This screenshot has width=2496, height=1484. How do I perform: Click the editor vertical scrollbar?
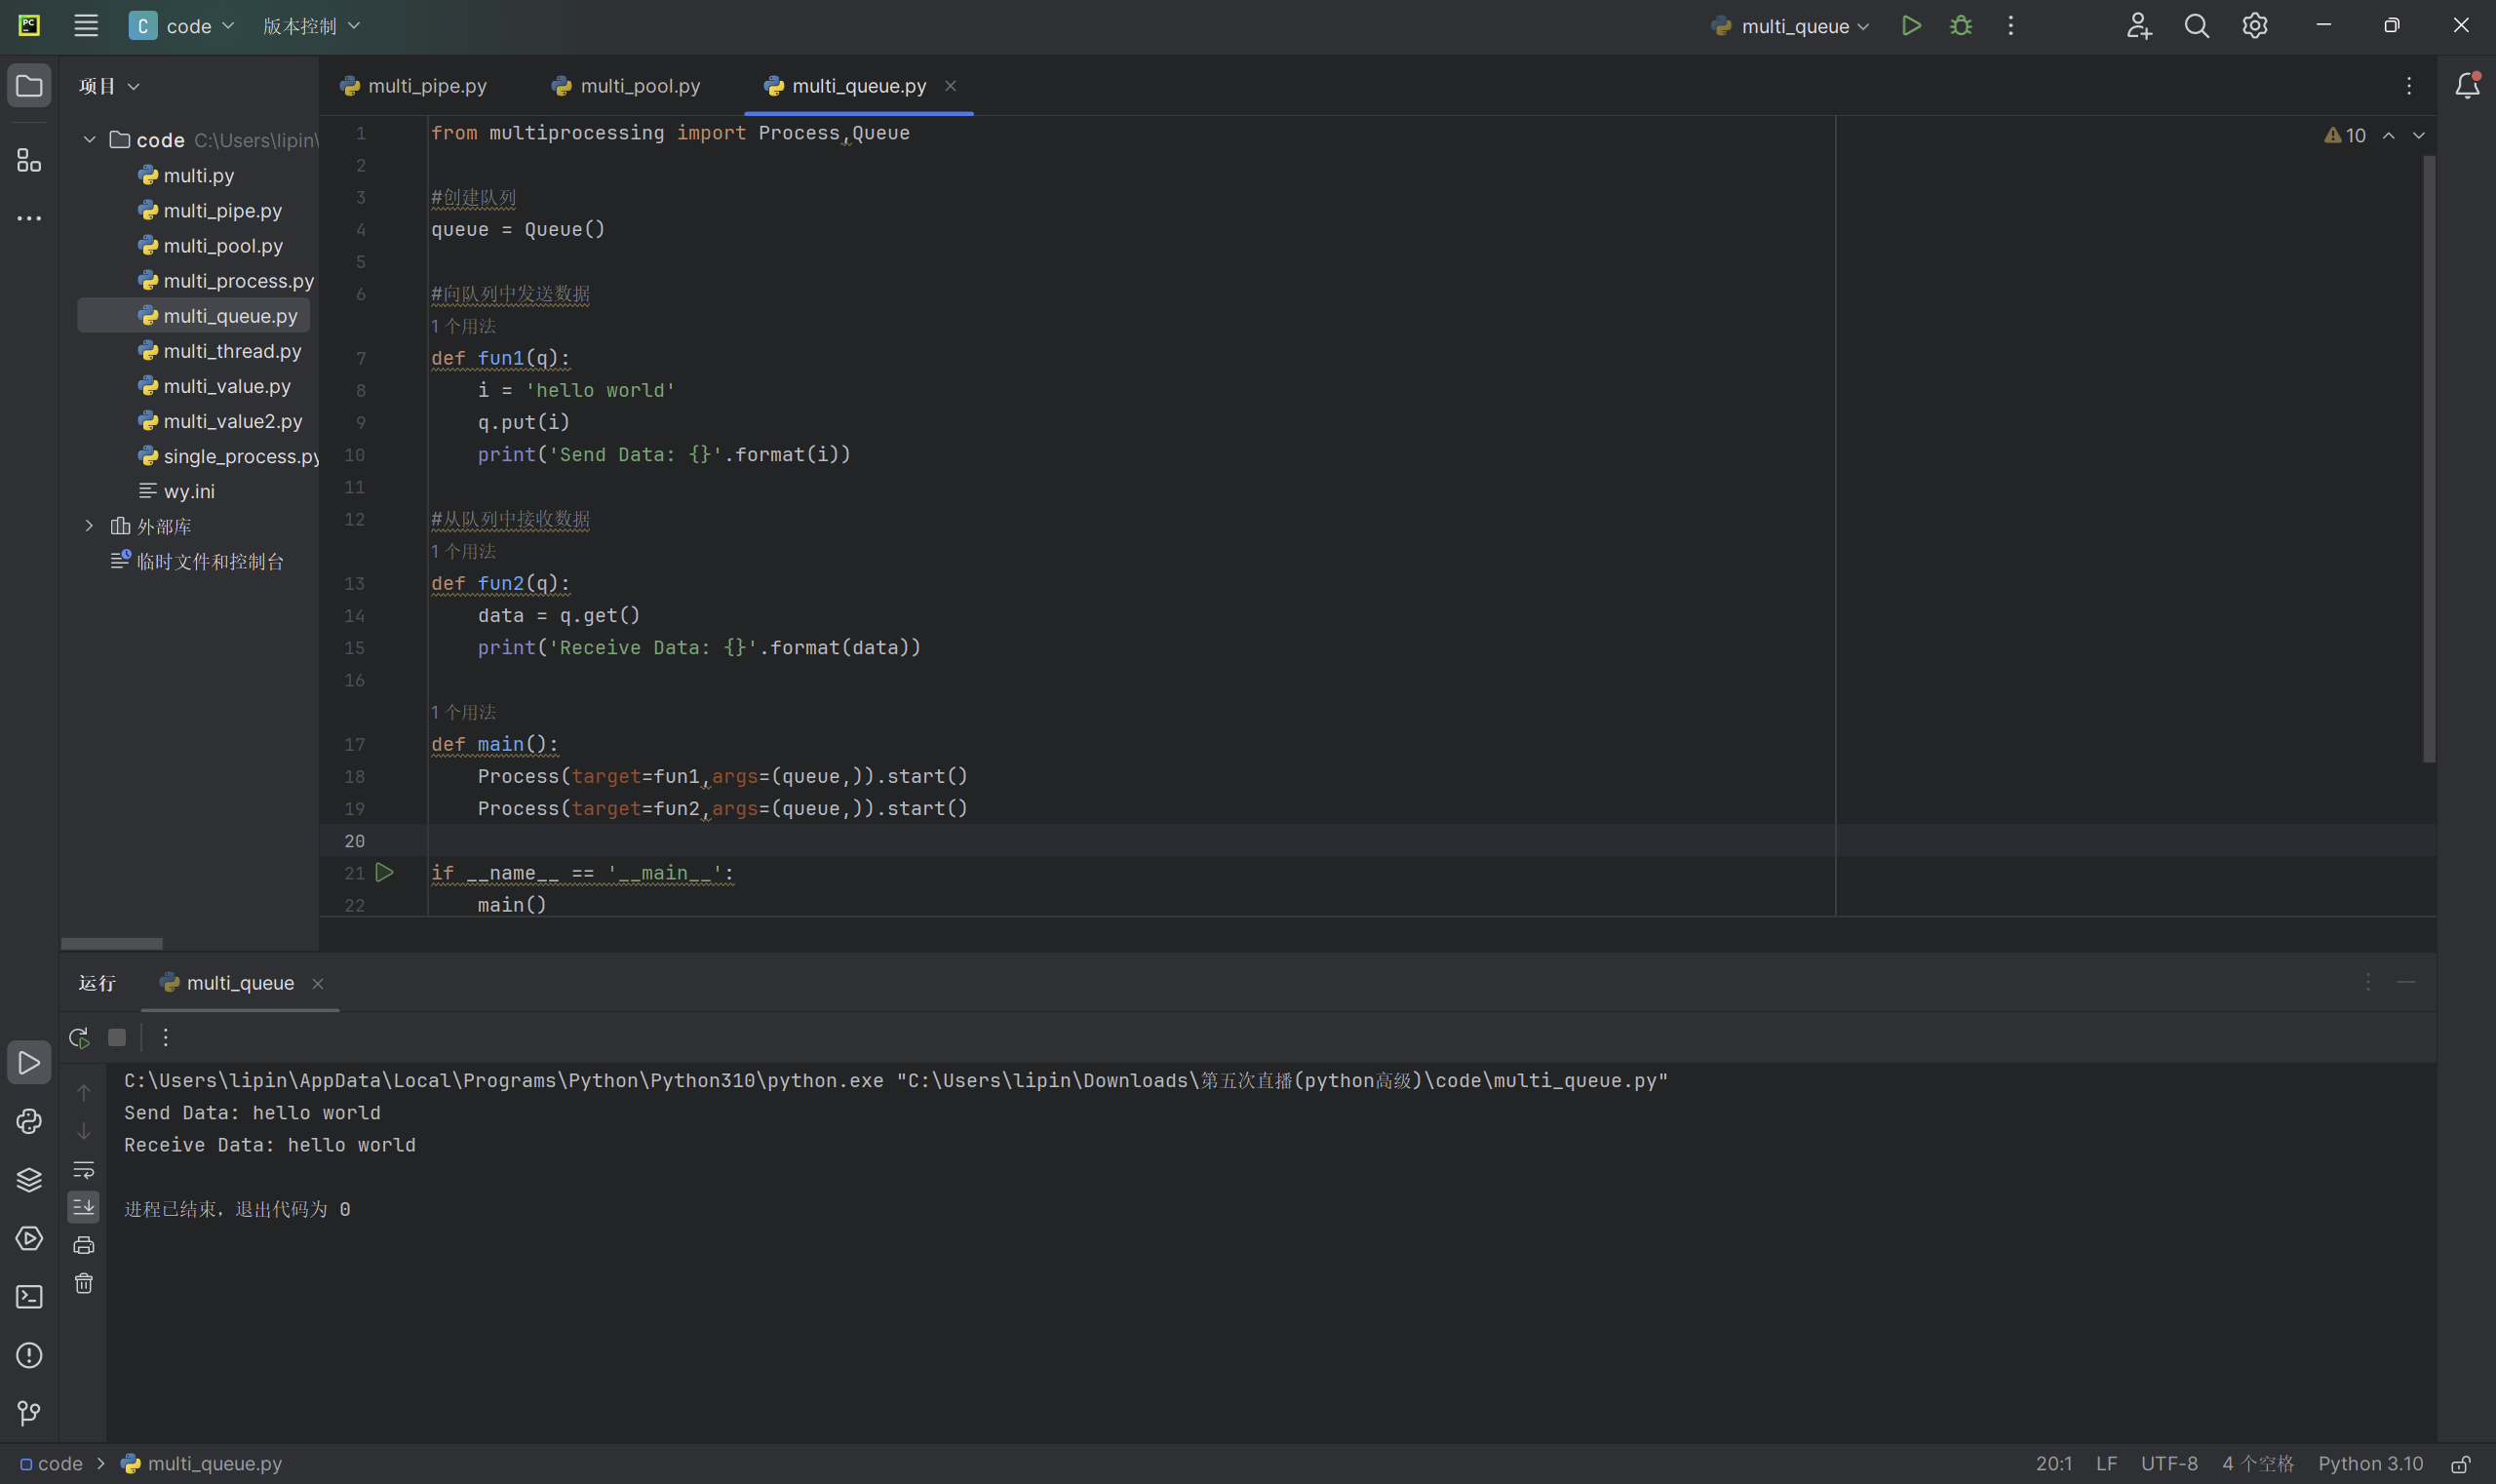click(2429, 458)
